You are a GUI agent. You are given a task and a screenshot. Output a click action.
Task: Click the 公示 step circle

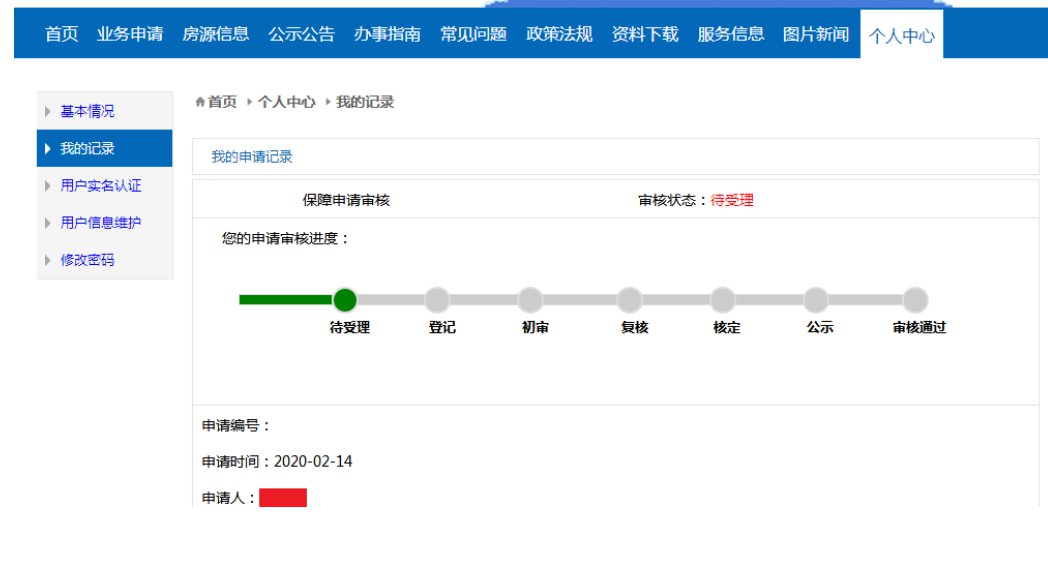click(816, 300)
